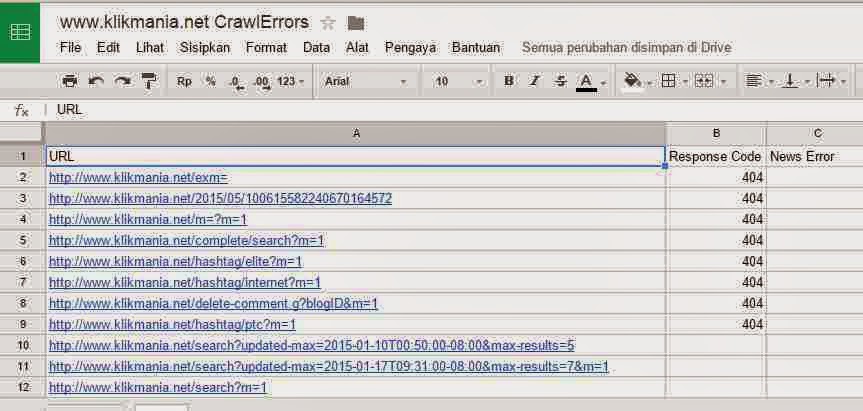Open the hashtag/internet?m=1 link
863x411 pixels.
click(184, 282)
